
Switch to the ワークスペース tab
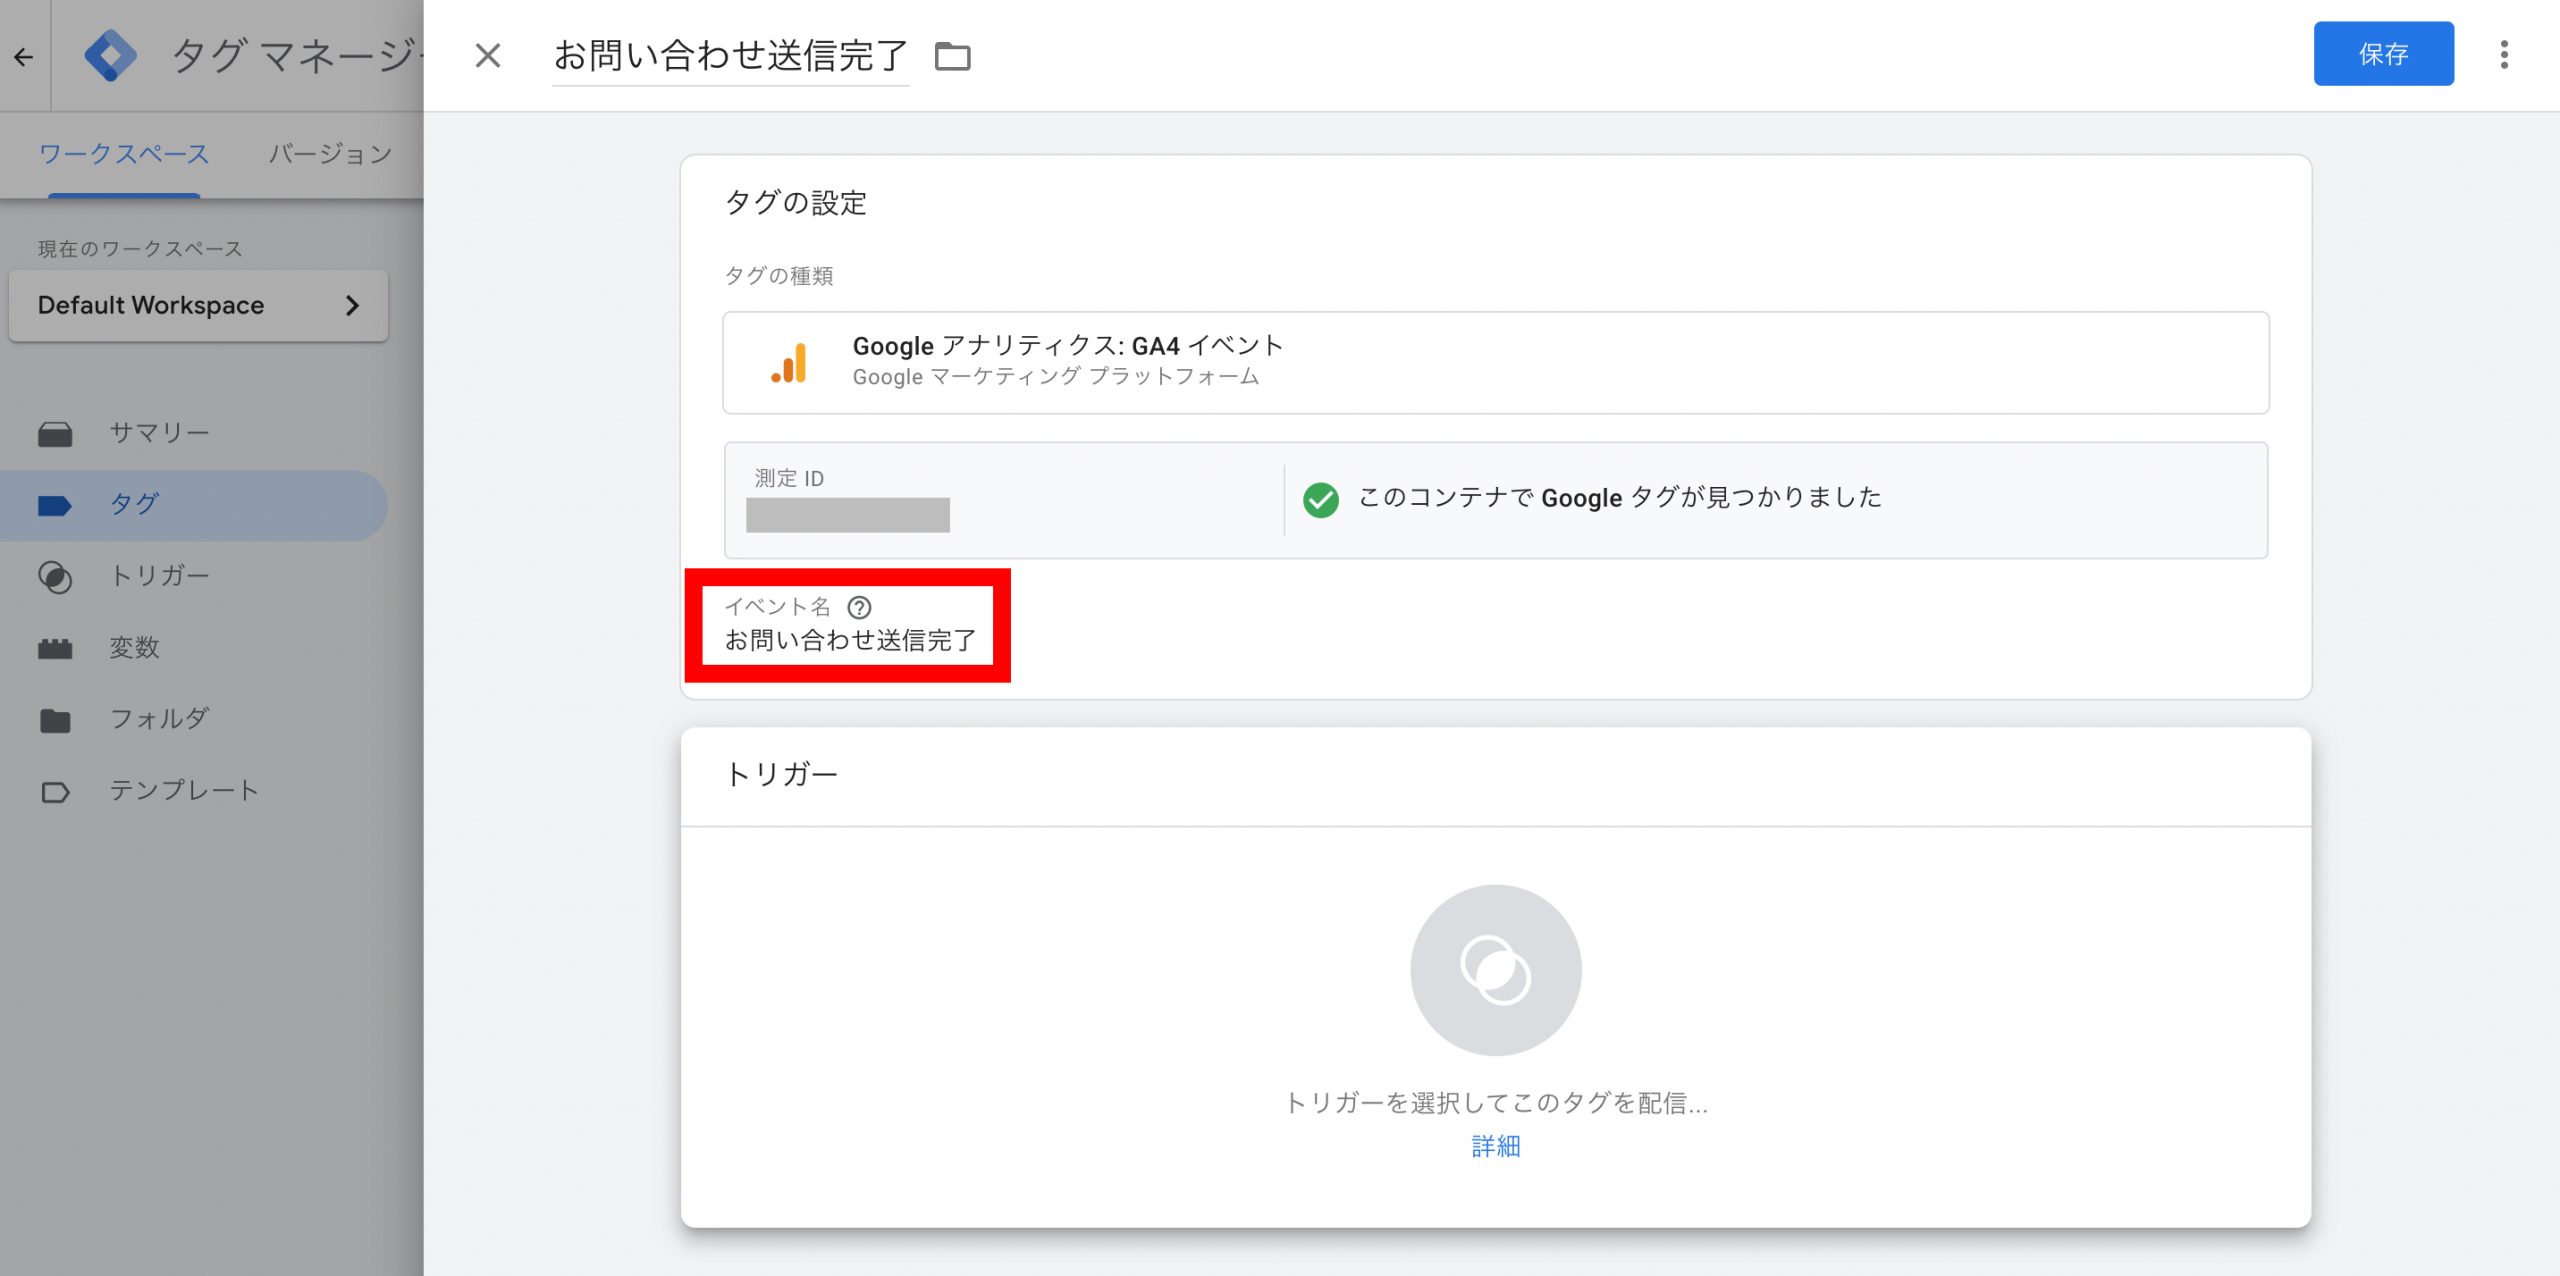[x=124, y=154]
